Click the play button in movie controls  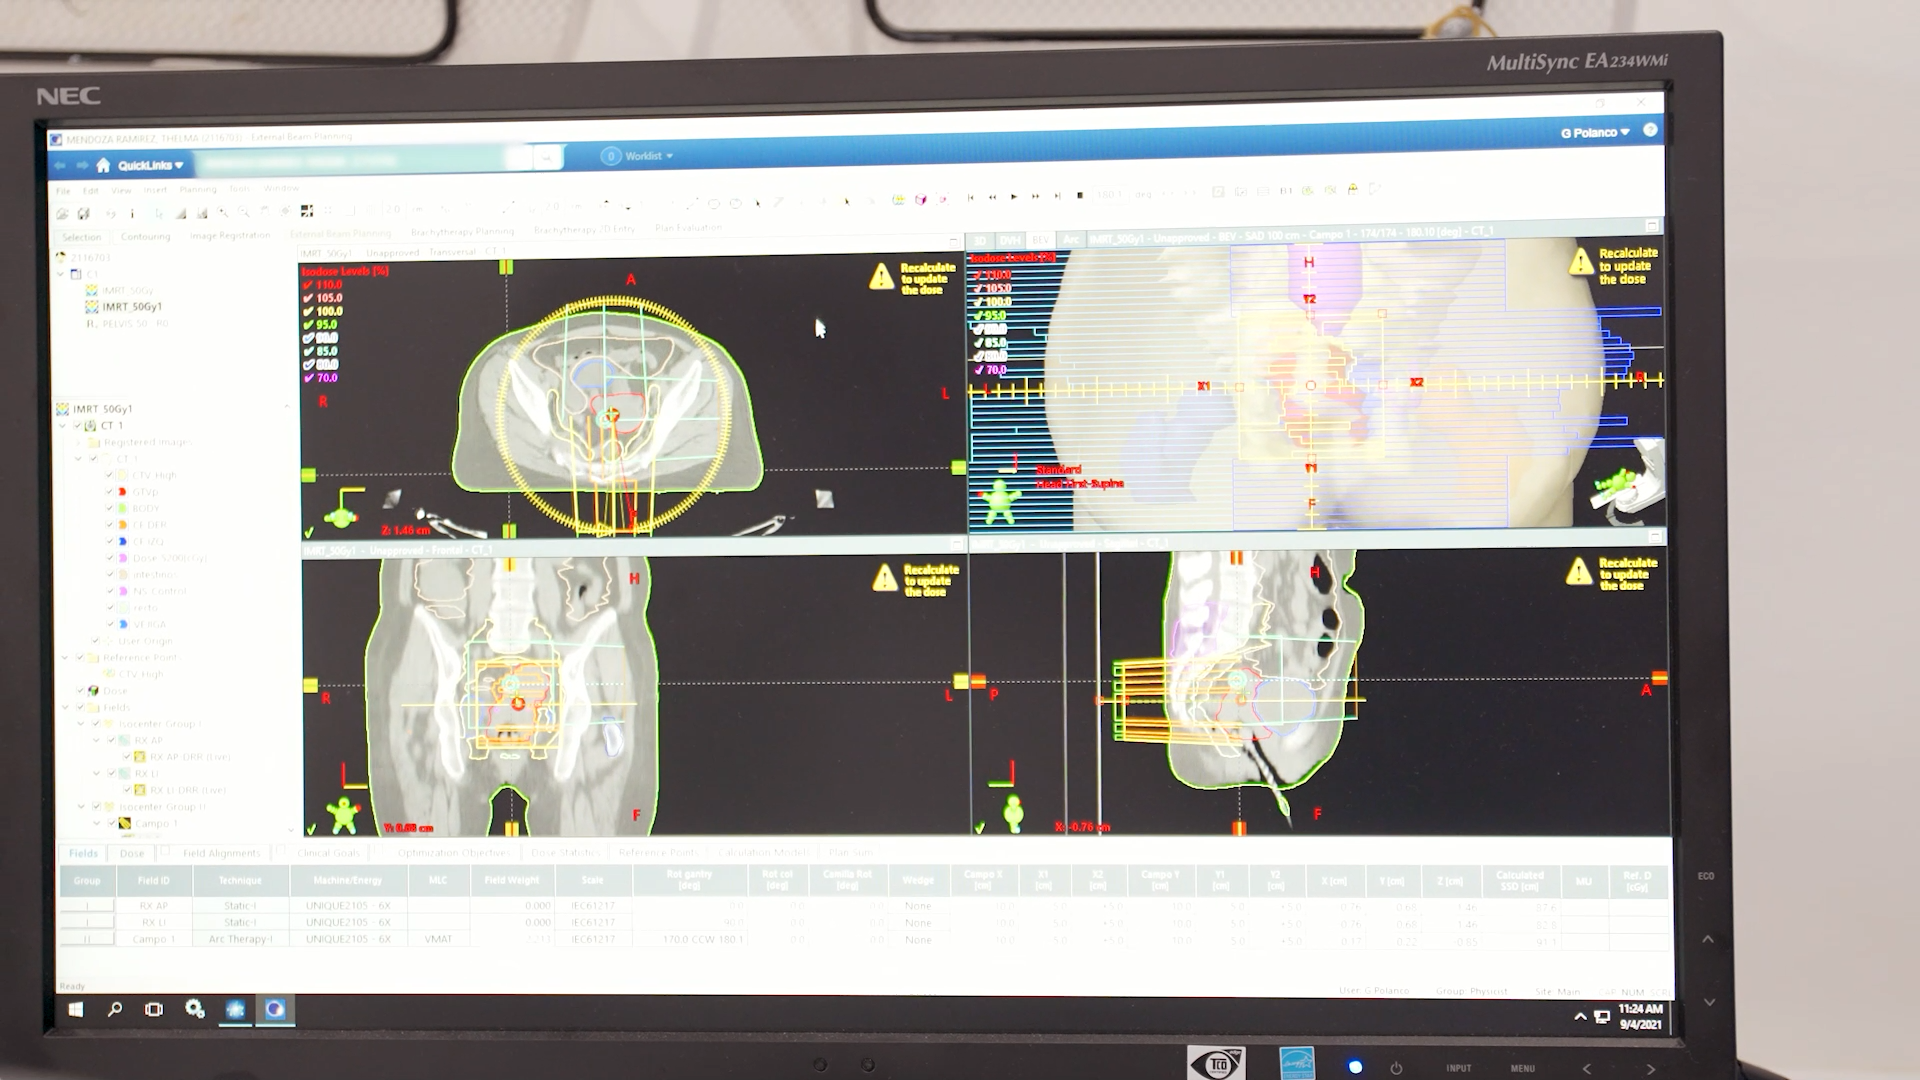[1014, 197]
